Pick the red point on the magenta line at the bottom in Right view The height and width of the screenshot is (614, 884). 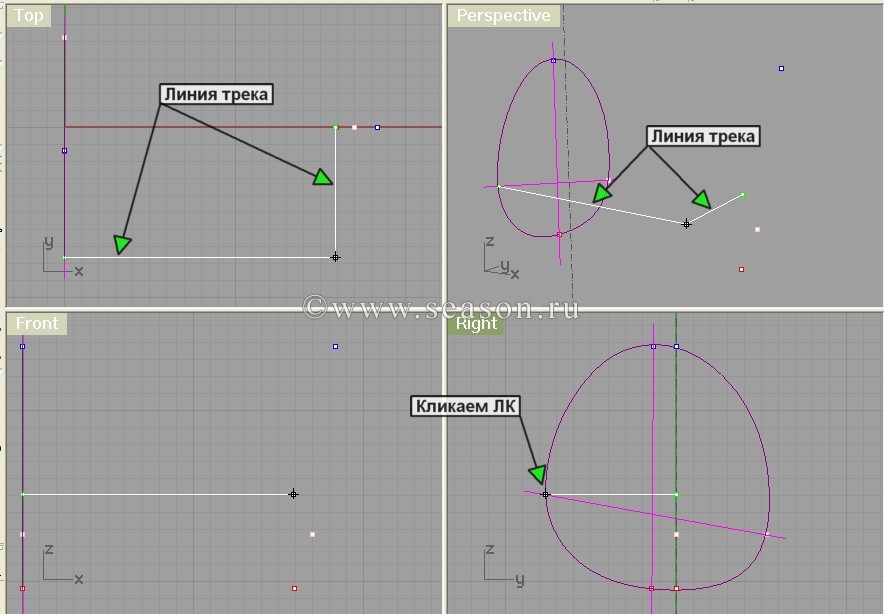click(651, 589)
